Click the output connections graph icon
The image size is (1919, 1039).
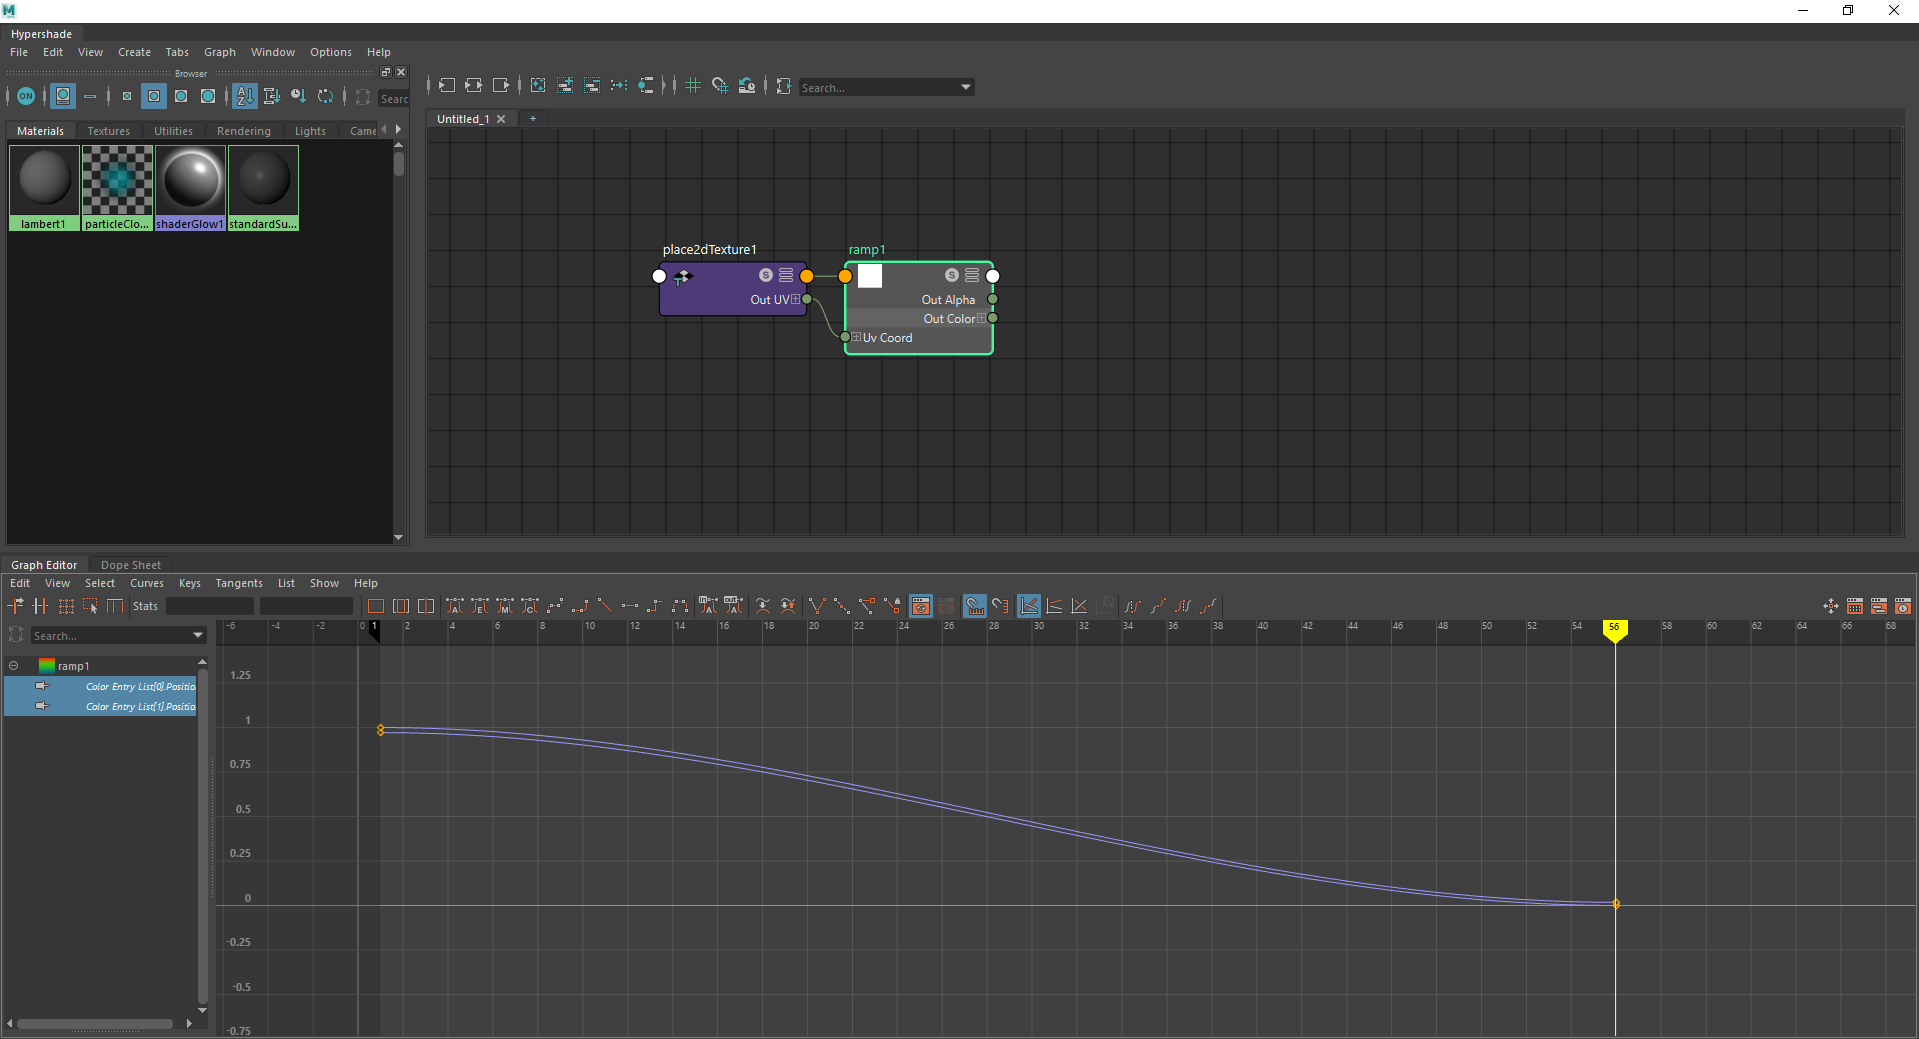500,86
